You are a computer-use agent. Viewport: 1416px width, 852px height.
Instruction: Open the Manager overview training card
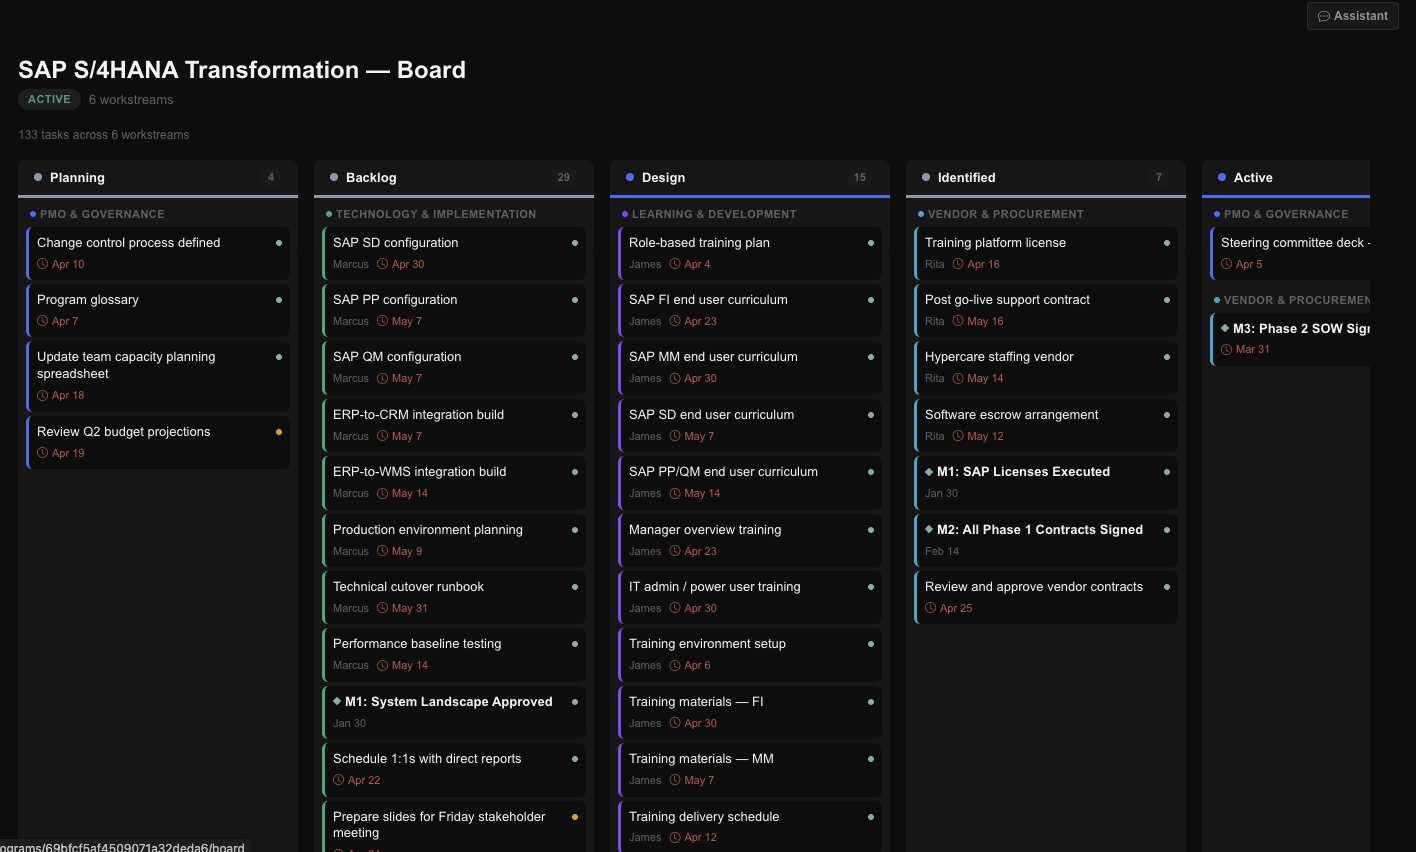coord(750,540)
